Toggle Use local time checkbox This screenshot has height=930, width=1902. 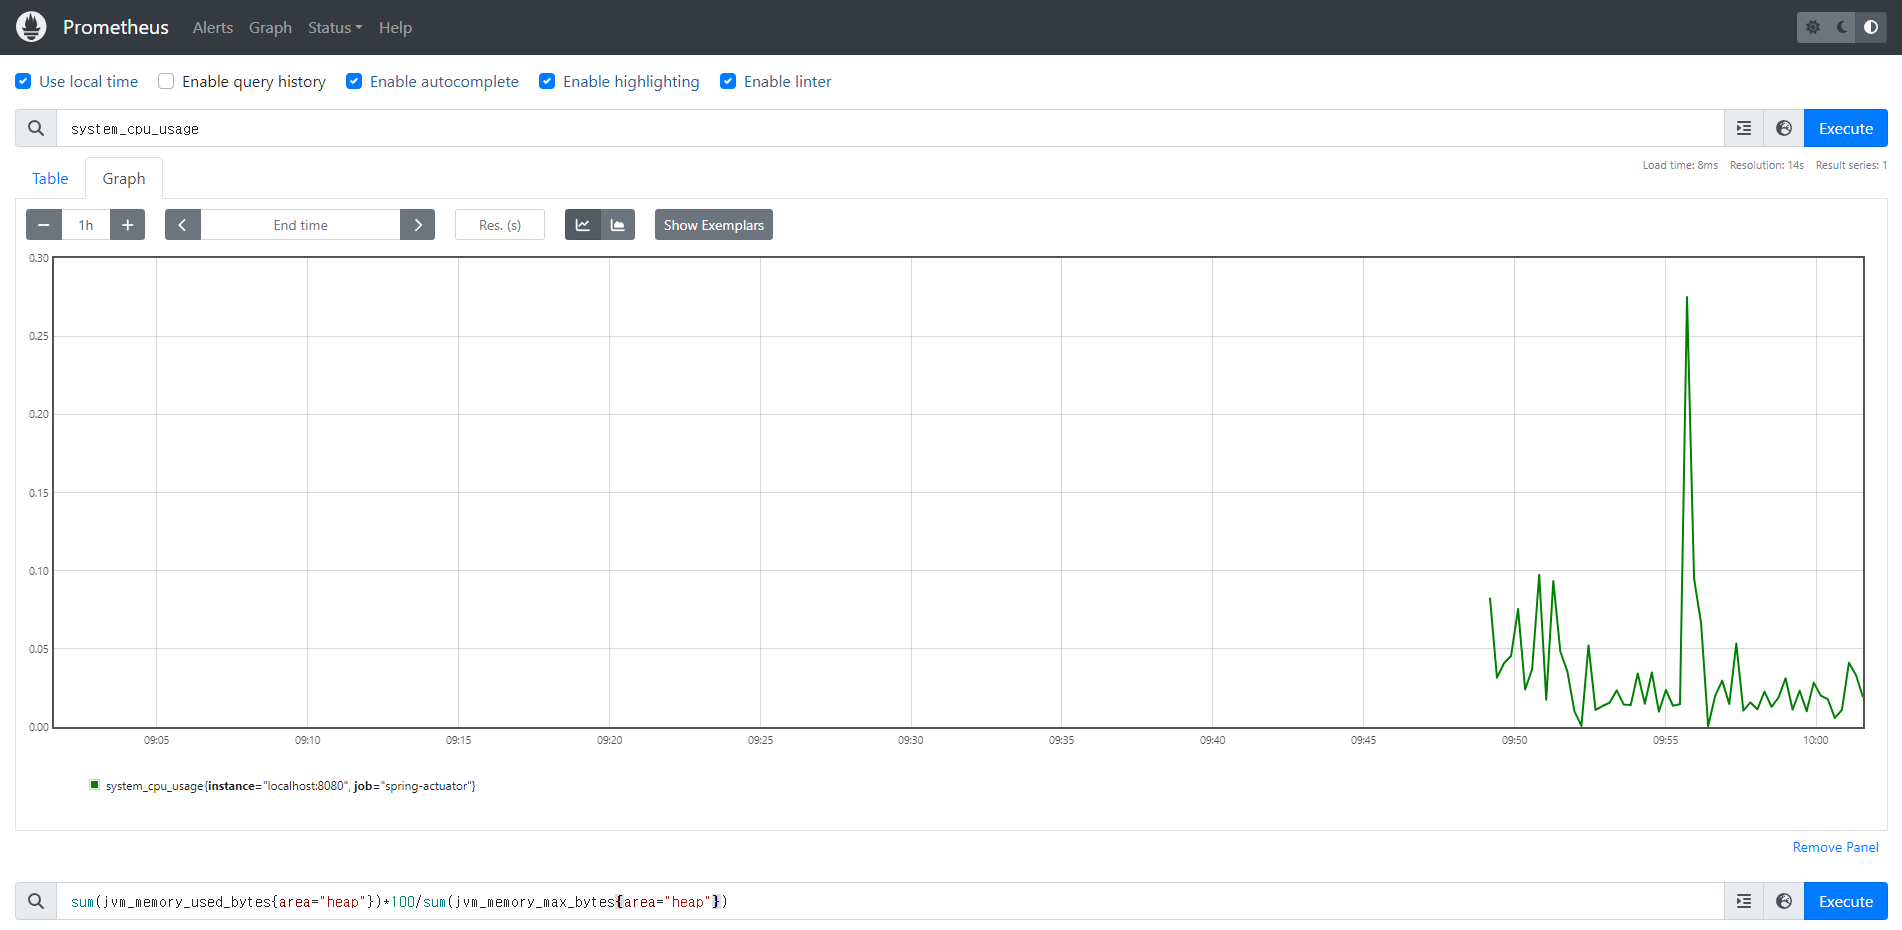coord(23,81)
